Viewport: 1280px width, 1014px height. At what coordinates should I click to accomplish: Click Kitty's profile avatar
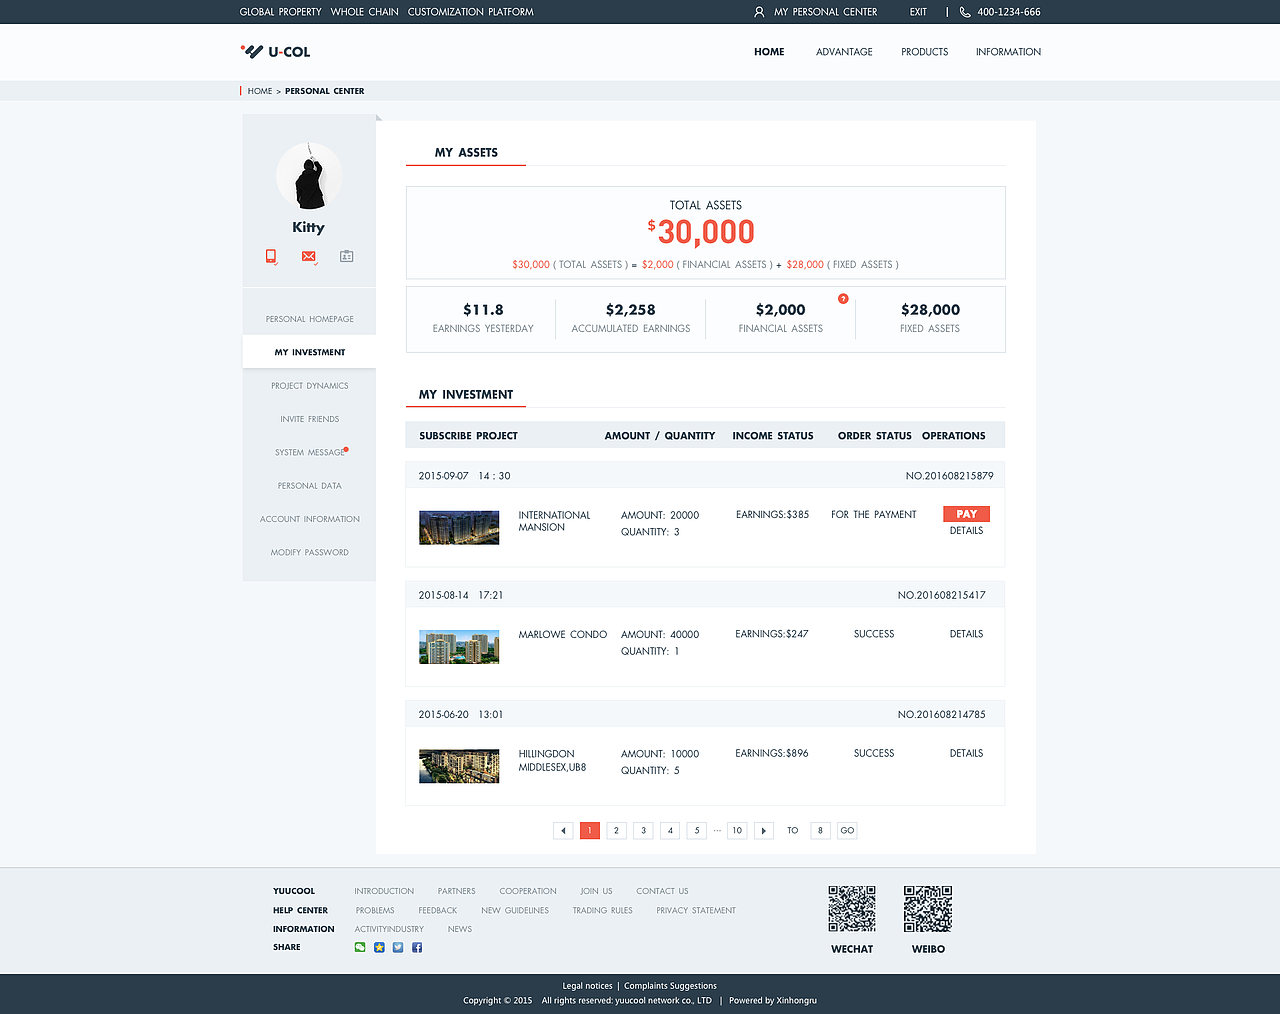tap(309, 176)
